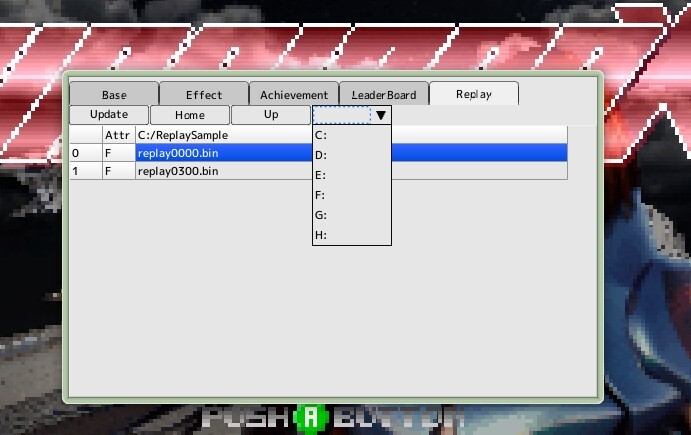The height and width of the screenshot is (435, 691).
Task: Go to the Achievement tab
Action: click(x=294, y=94)
